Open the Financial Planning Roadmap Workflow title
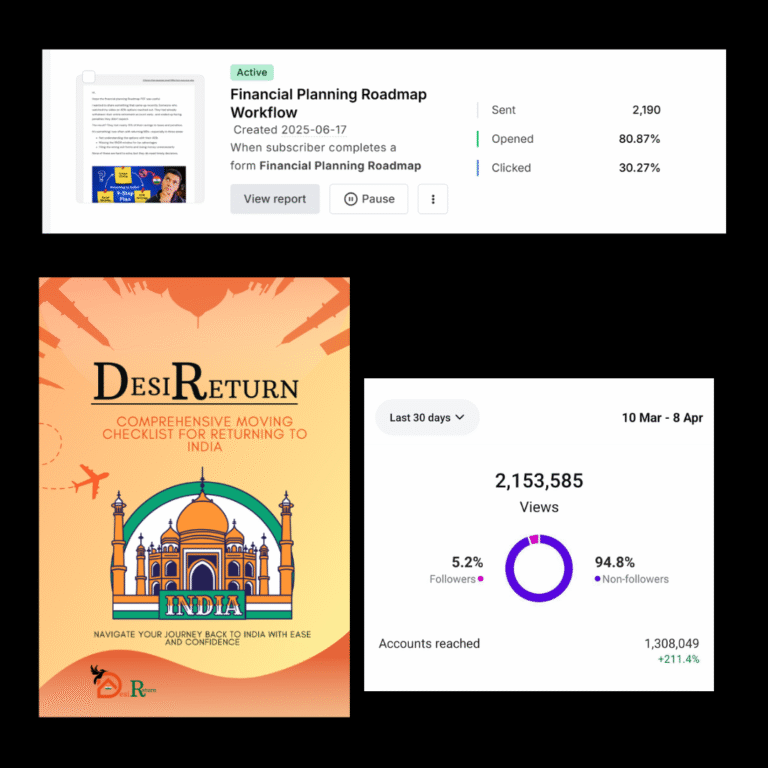Image resolution: width=768 pixels, height=768 pixels. point(328,103)
